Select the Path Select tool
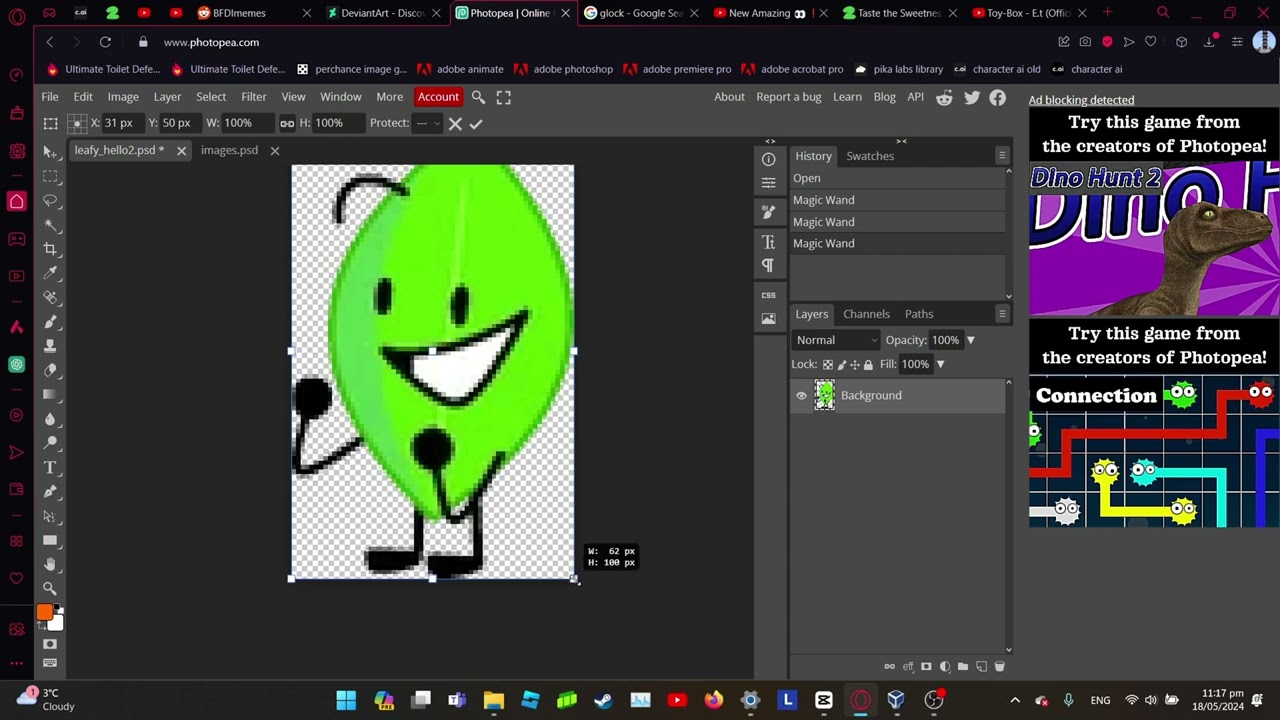Screen dimensions: 1280x720 (x=50, y=516)
